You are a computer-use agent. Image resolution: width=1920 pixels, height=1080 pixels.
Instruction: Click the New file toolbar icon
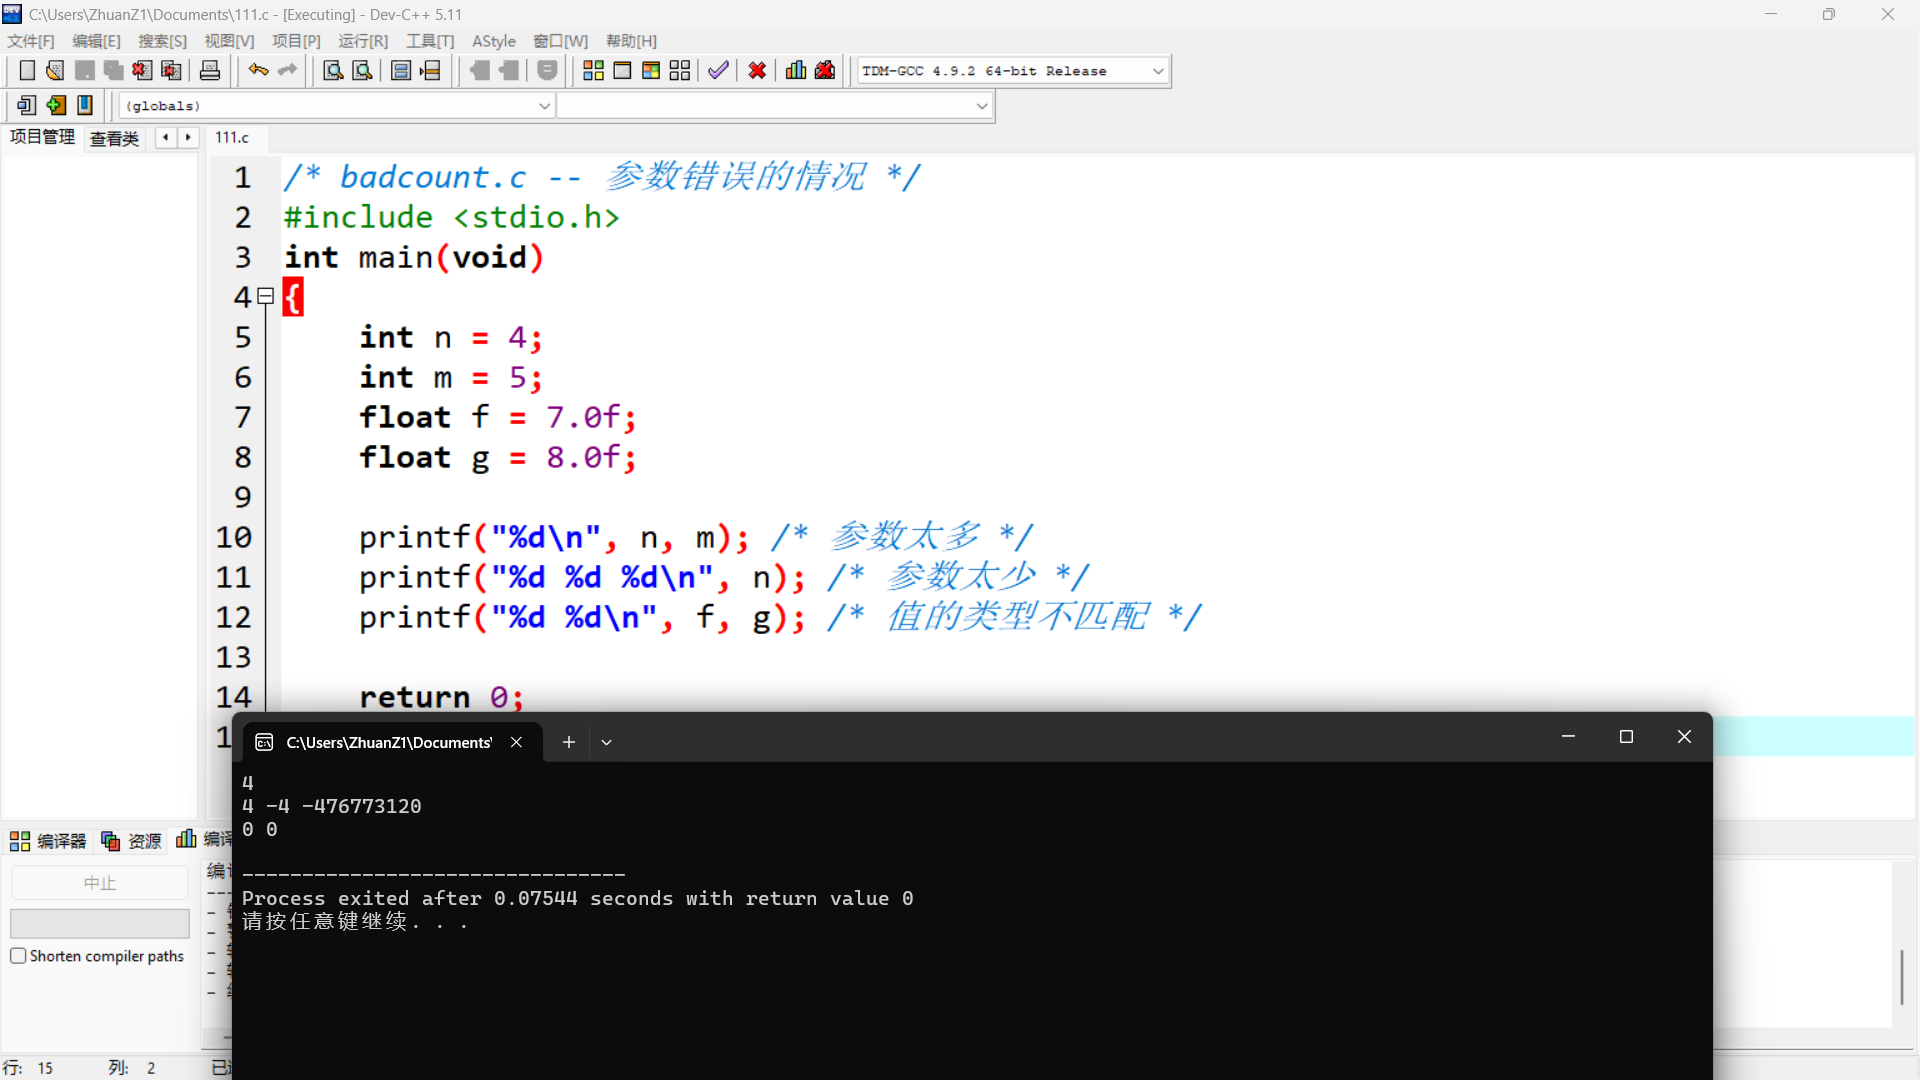coord(27,71)
